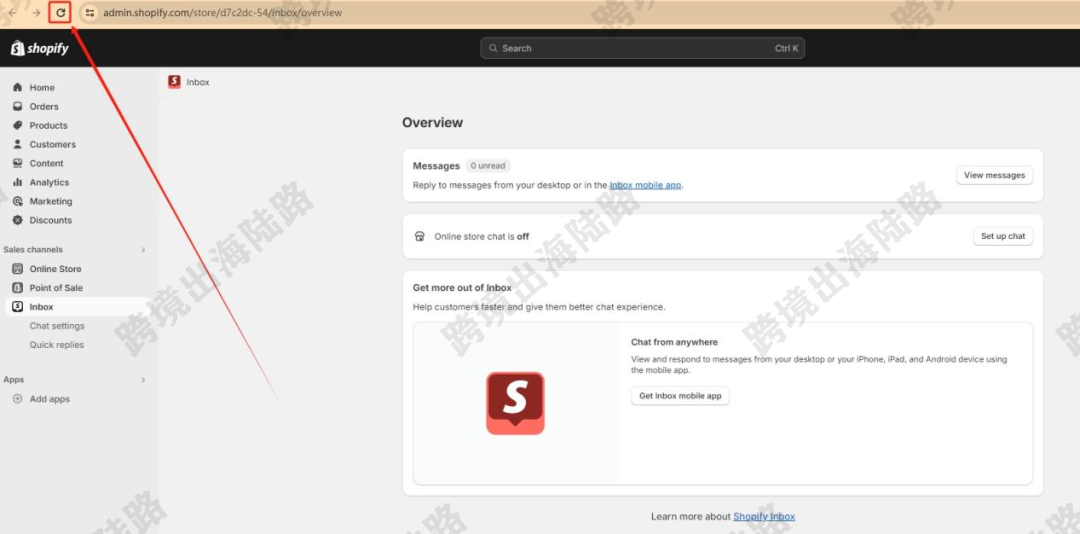Go forward with browser forward arrow
Screen dimensions: 1080x534
click(x=36, y=12)
